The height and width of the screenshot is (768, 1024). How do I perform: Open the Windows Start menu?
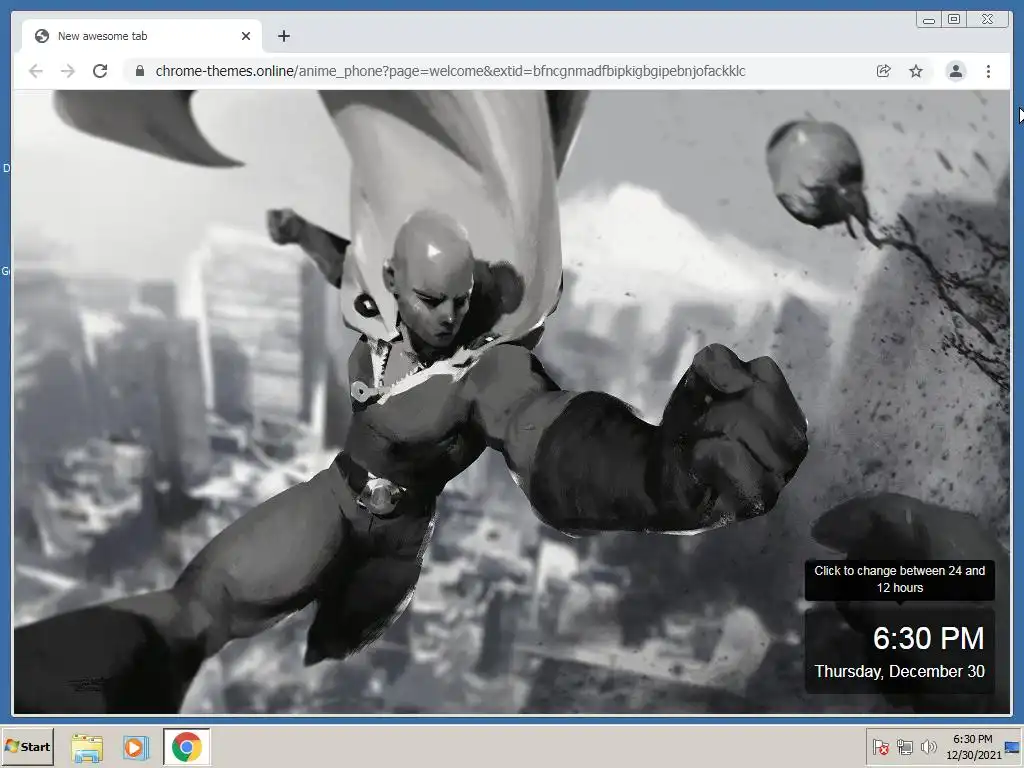[x=27, y=747]
